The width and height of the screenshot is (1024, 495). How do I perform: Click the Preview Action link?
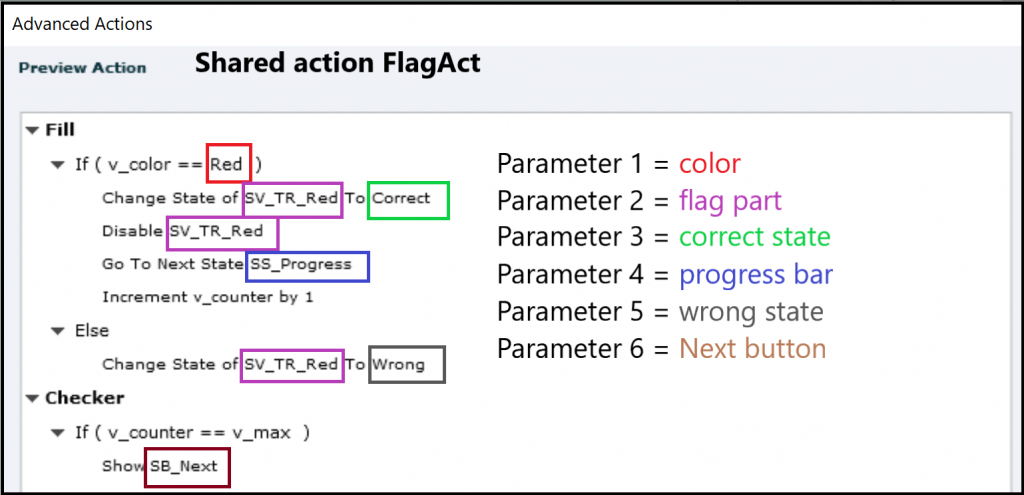82,68
